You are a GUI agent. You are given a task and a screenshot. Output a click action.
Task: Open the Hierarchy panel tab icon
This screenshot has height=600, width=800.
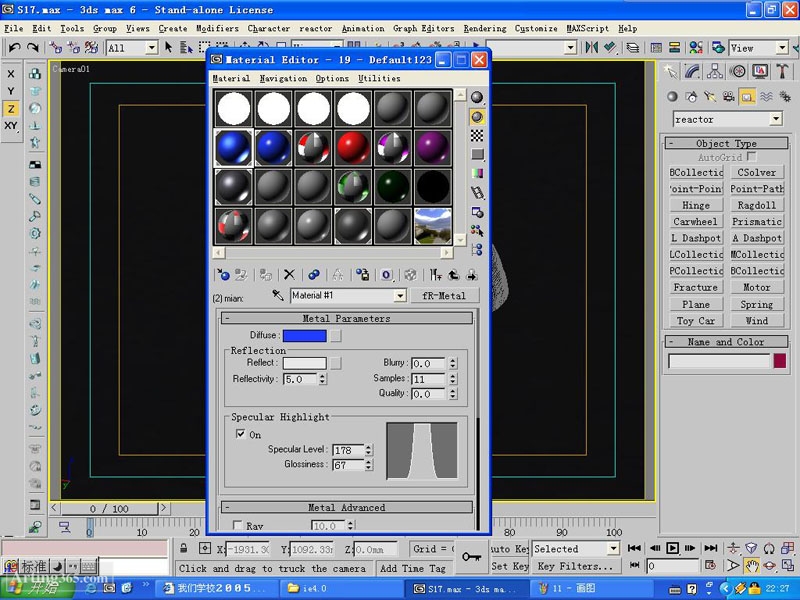pos(715,71)
